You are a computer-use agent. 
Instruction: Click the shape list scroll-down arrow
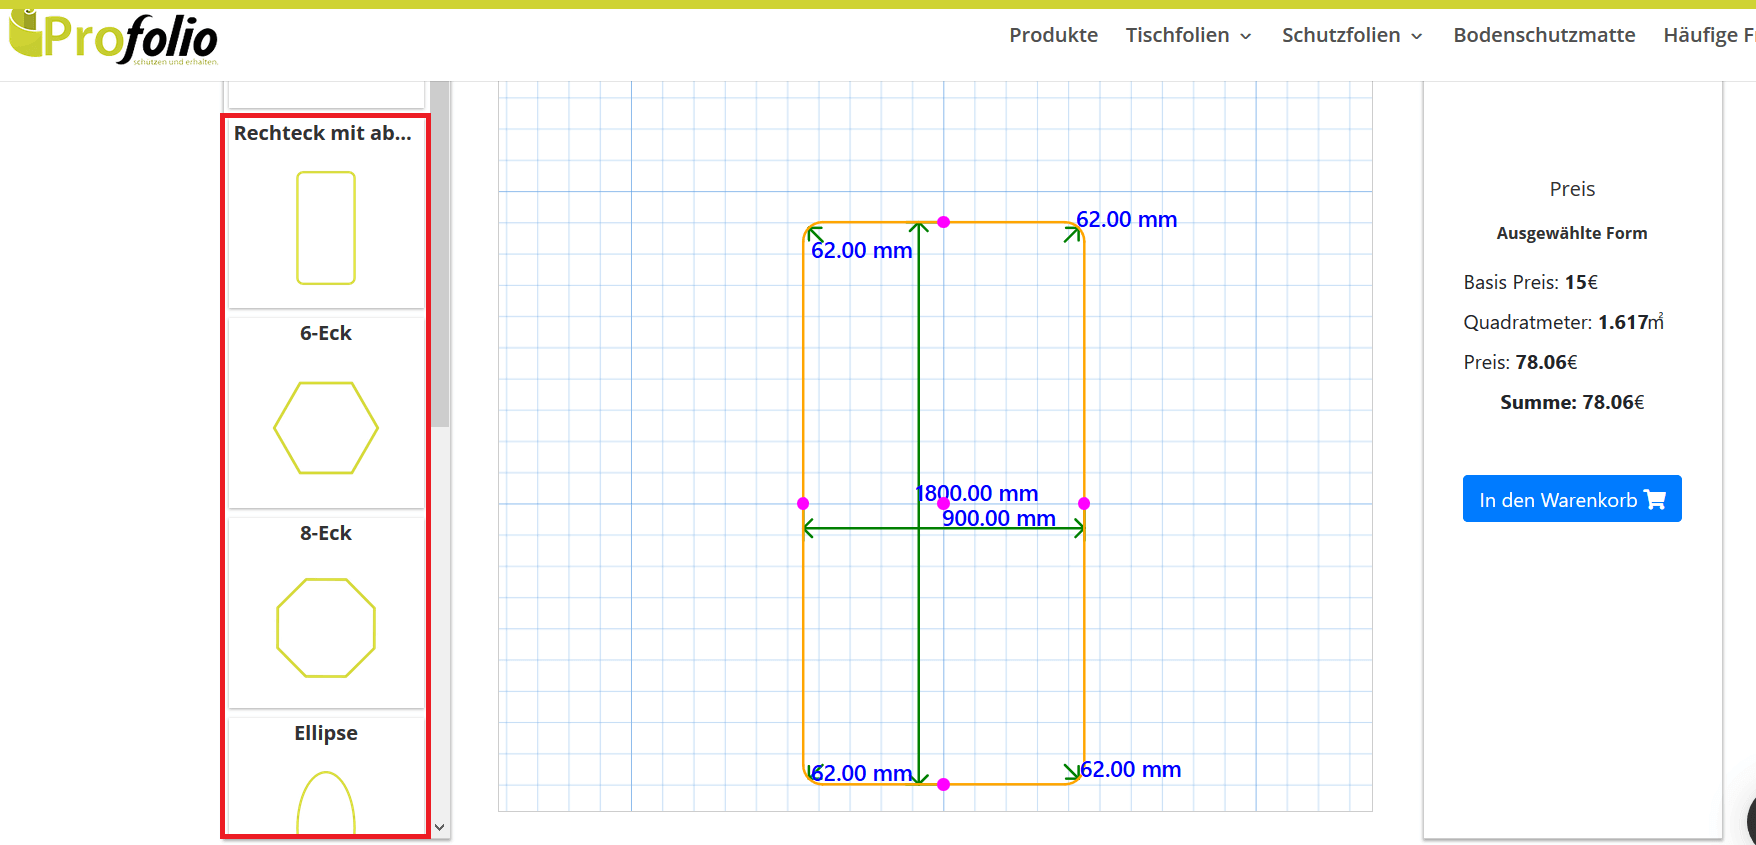pos(440,828)
